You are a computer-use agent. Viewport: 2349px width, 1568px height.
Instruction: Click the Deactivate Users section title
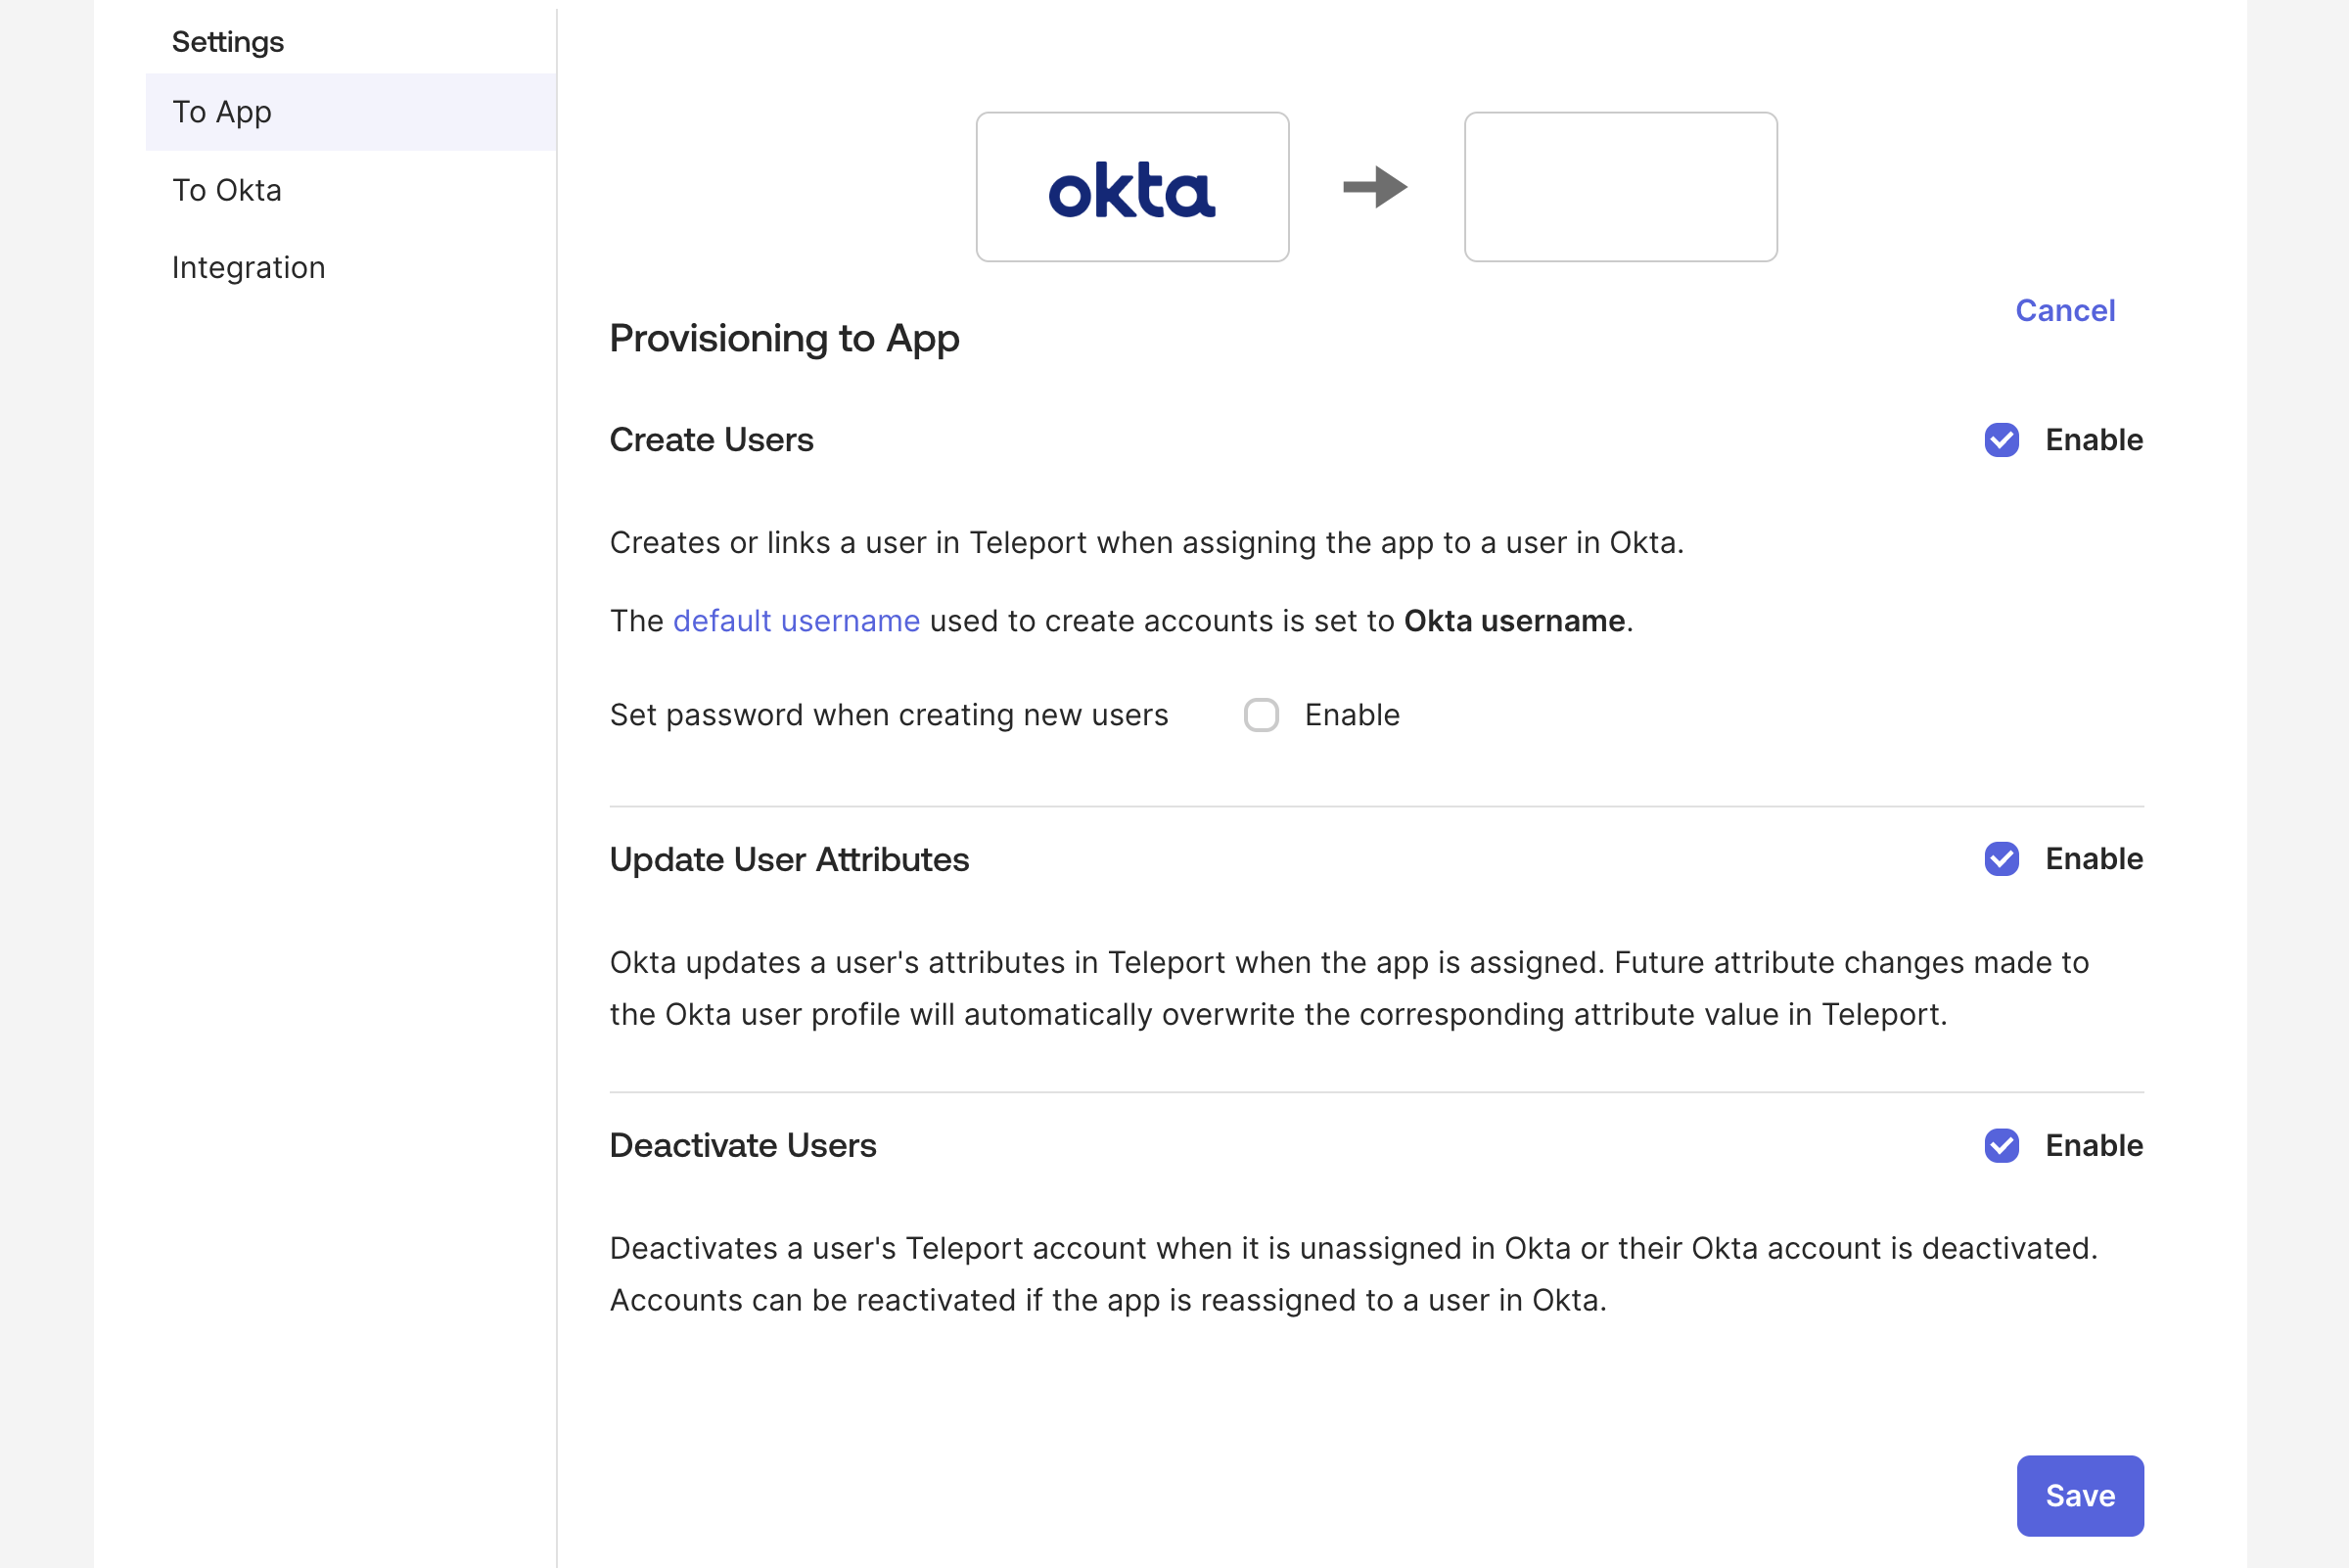click(743, 1146)
